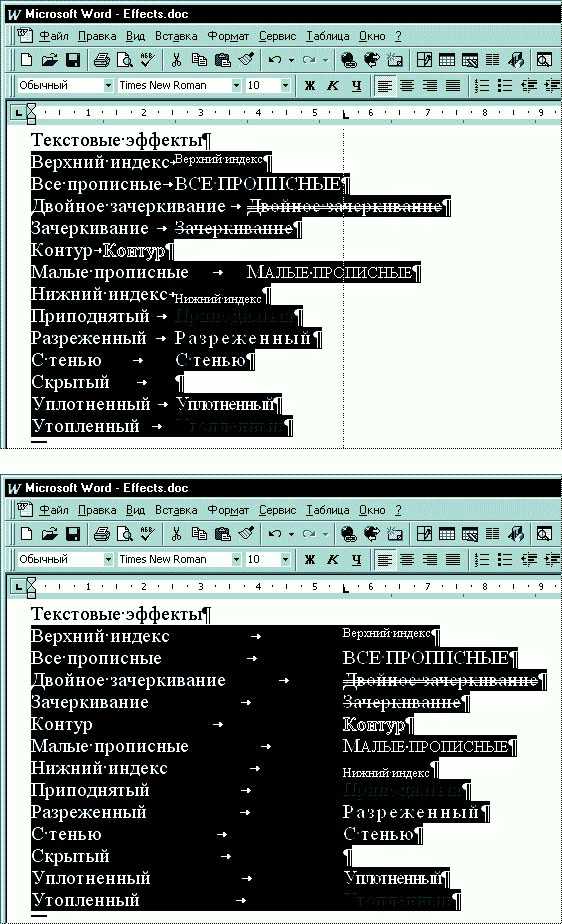562x924 pixels.
Task: Open Document Map in upper Word window
Action: pyautogui.click(x=544, y=60)
